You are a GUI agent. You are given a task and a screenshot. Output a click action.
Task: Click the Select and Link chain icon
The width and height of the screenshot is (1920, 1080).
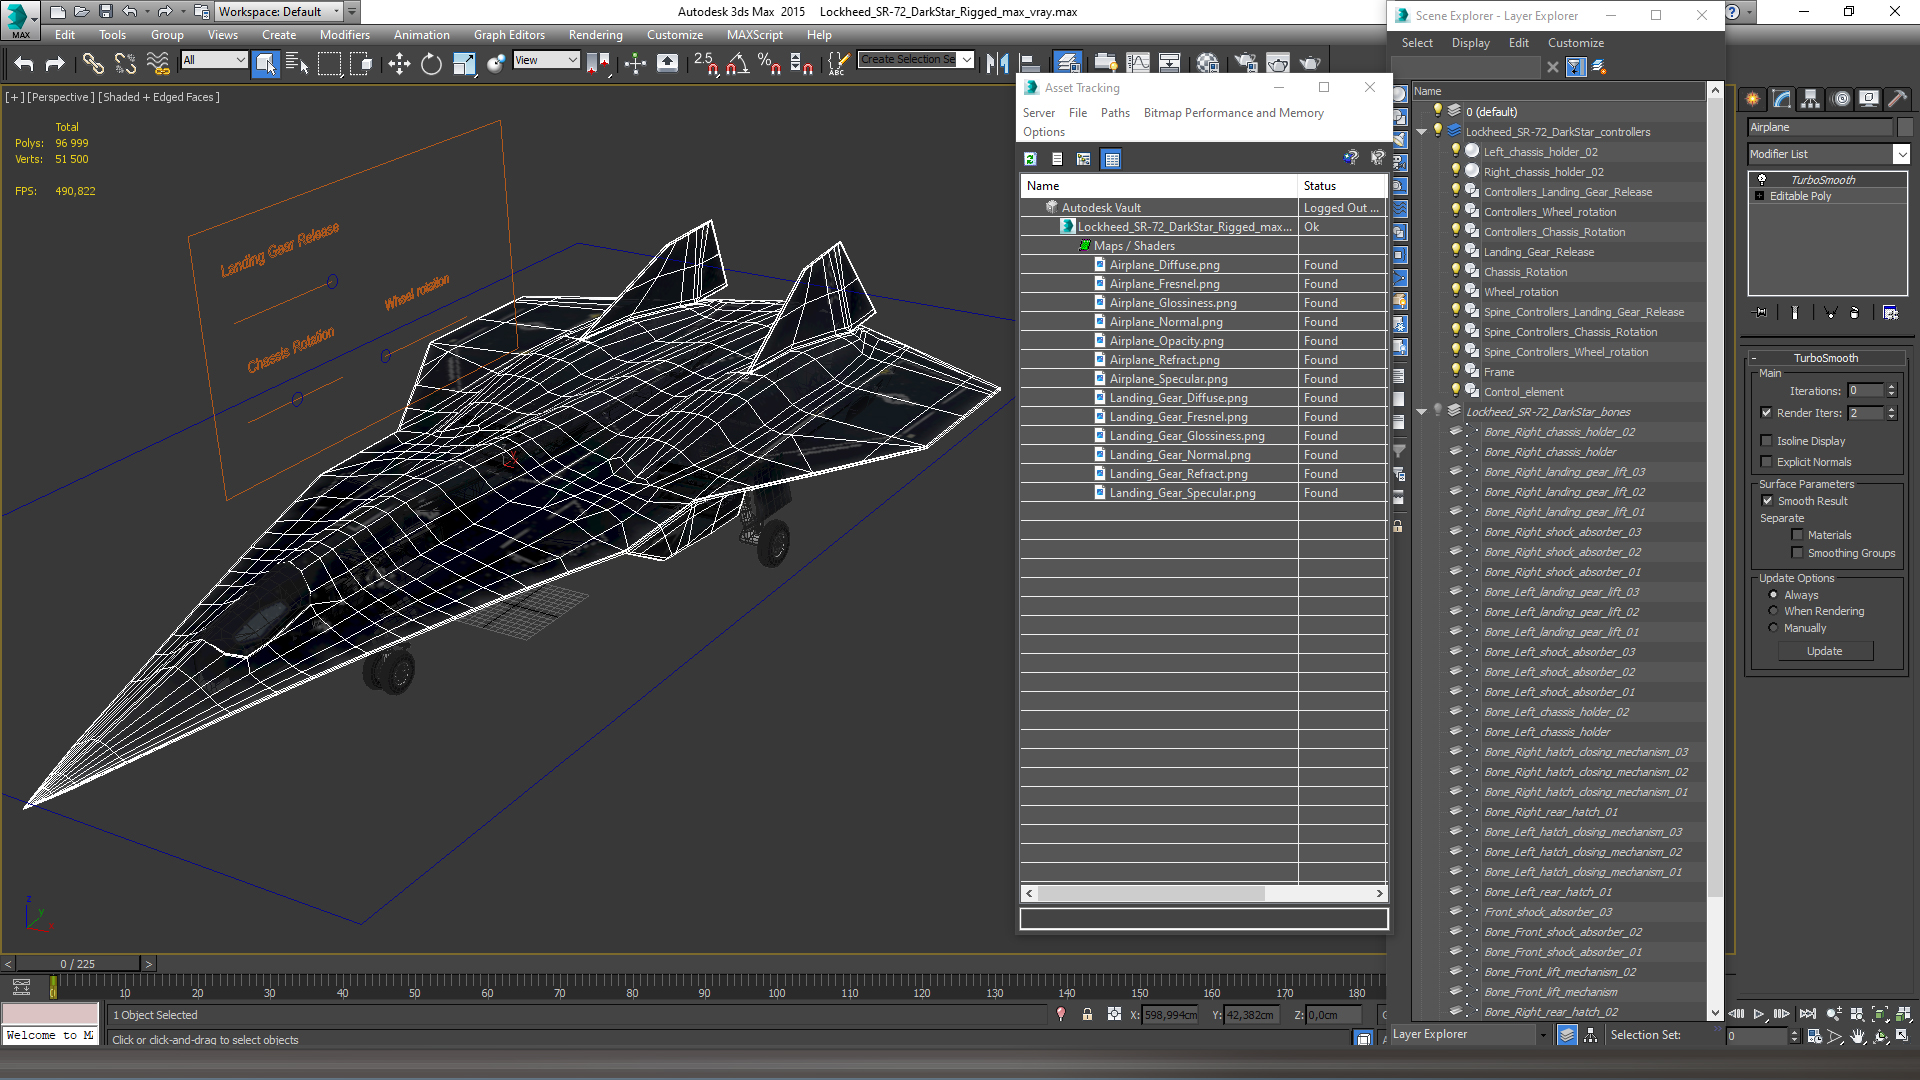point(93,64)
